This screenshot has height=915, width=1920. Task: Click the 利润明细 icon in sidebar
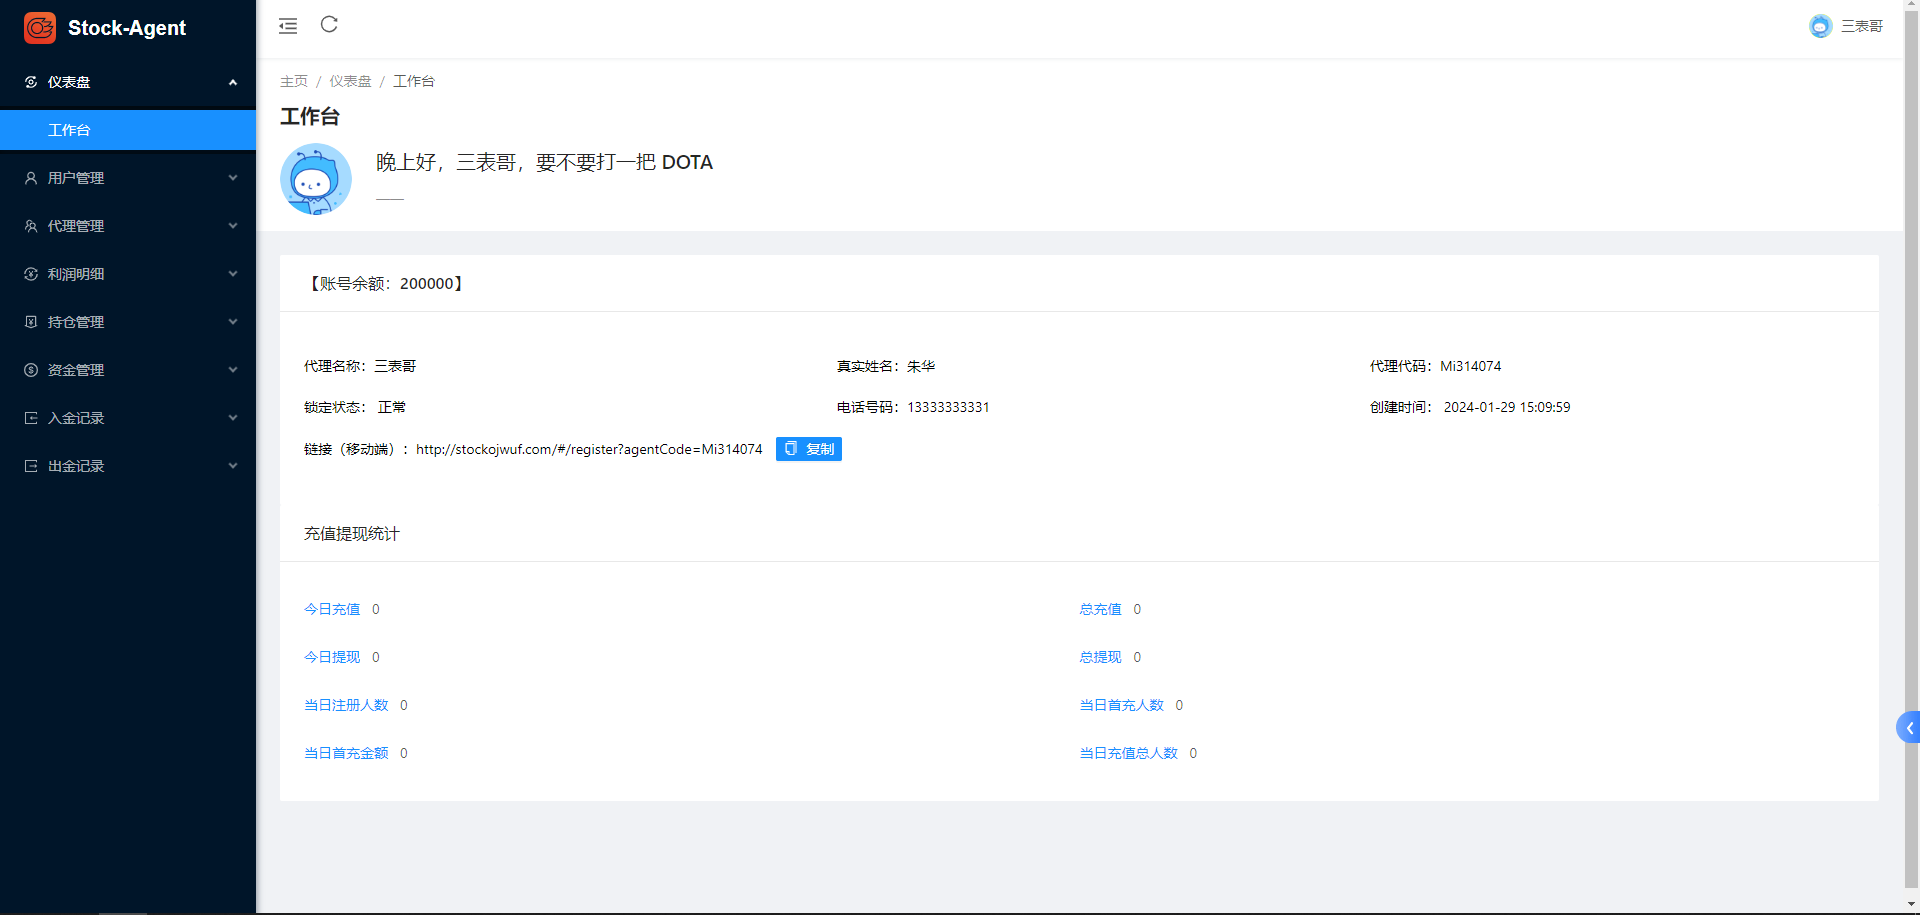pyautogui.click(x=31, y=274)
